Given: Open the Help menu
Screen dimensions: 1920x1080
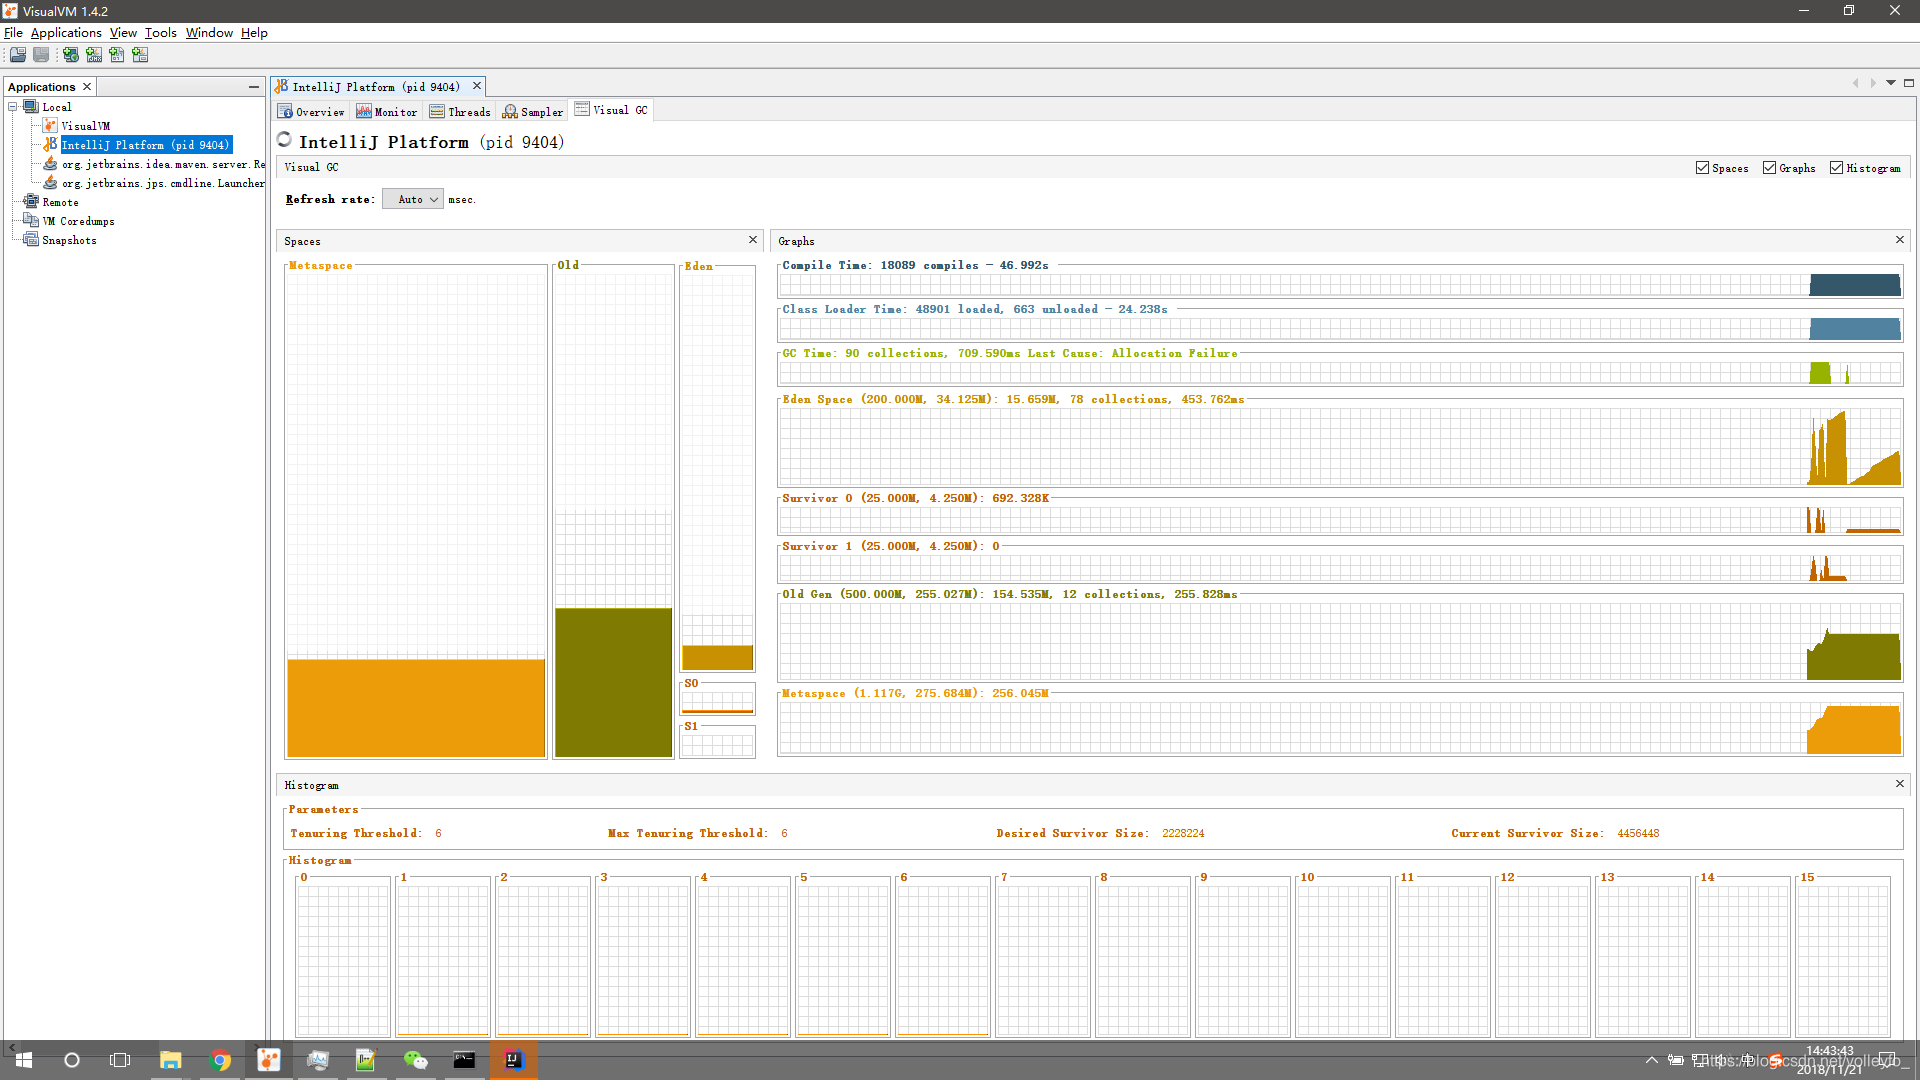Looking at the screenshot, I should 254,32.
